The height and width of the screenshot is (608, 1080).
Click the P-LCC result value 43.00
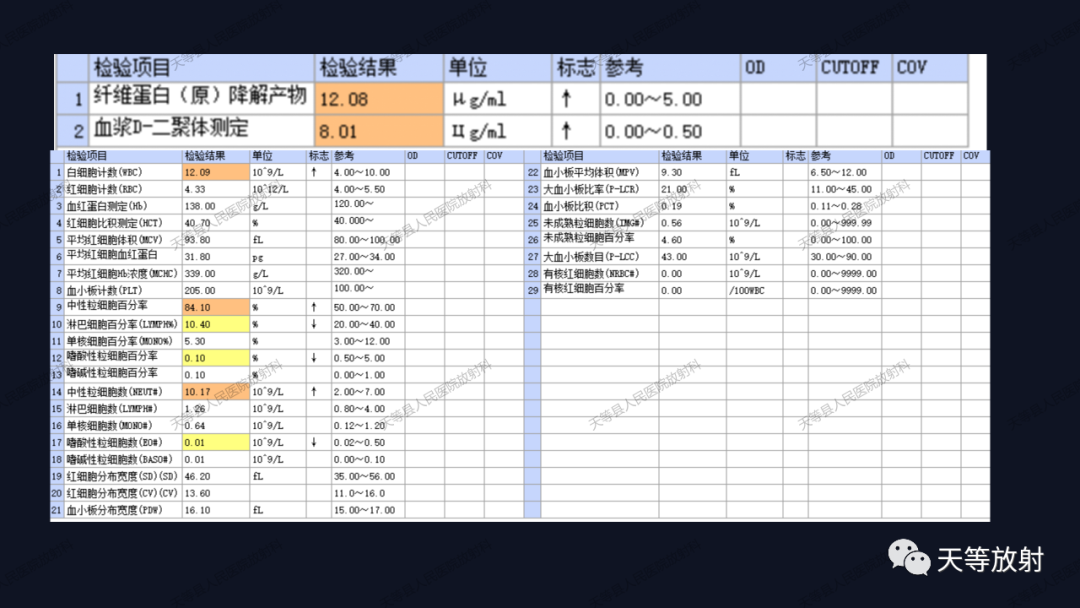[674, 257]
